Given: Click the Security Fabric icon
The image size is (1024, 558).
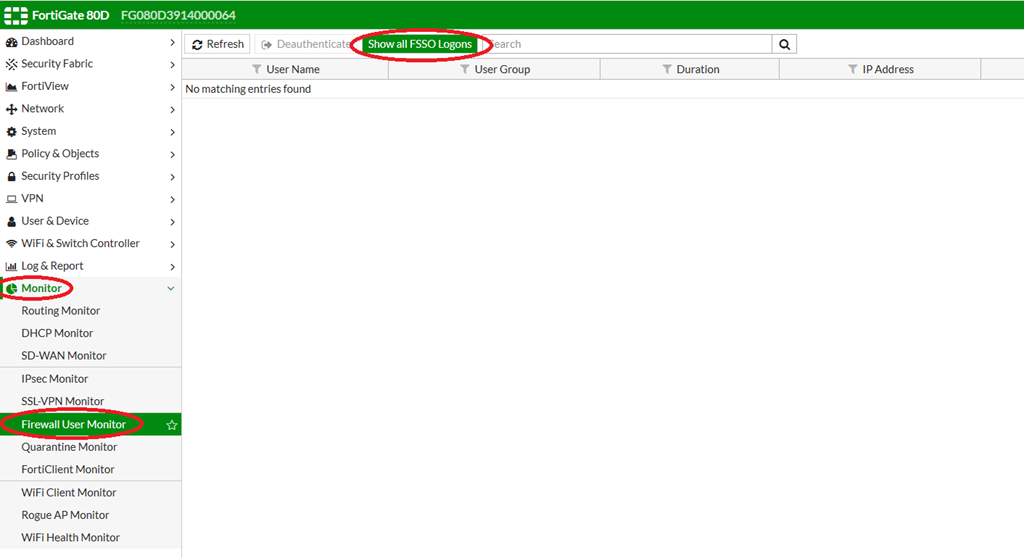Looking at the screenshot, I should click(11, 64).
